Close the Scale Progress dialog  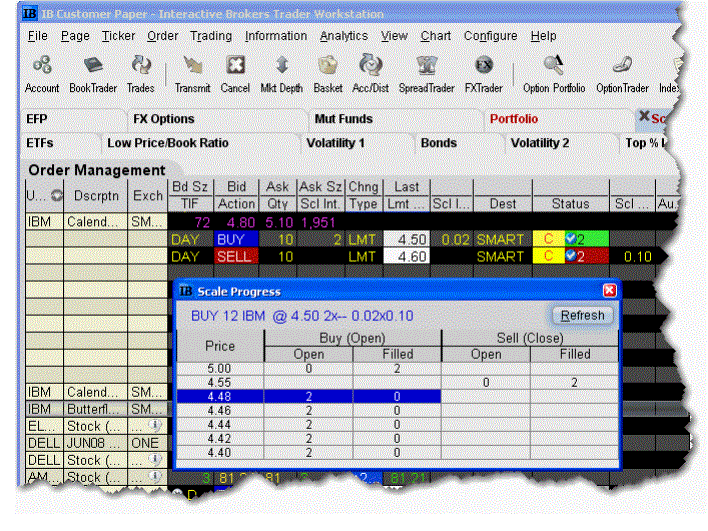(x=610, y=290)
